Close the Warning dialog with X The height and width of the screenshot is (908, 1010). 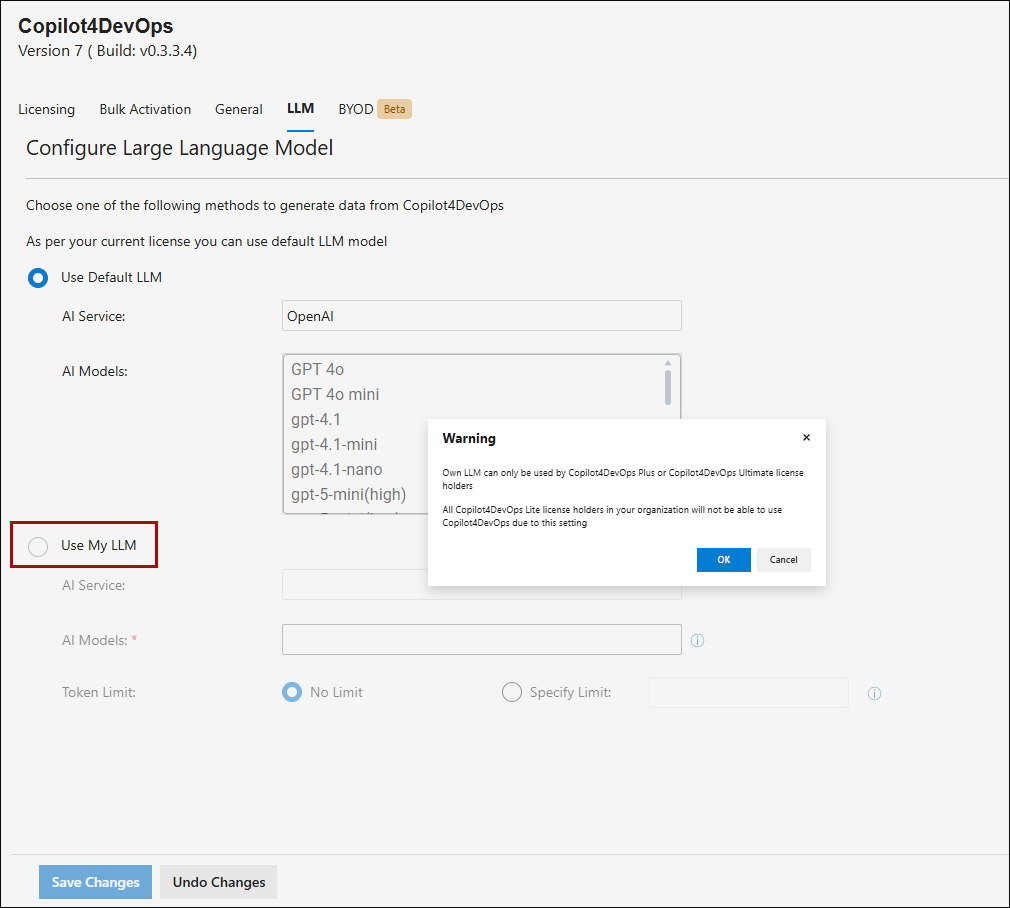(806, 438)
